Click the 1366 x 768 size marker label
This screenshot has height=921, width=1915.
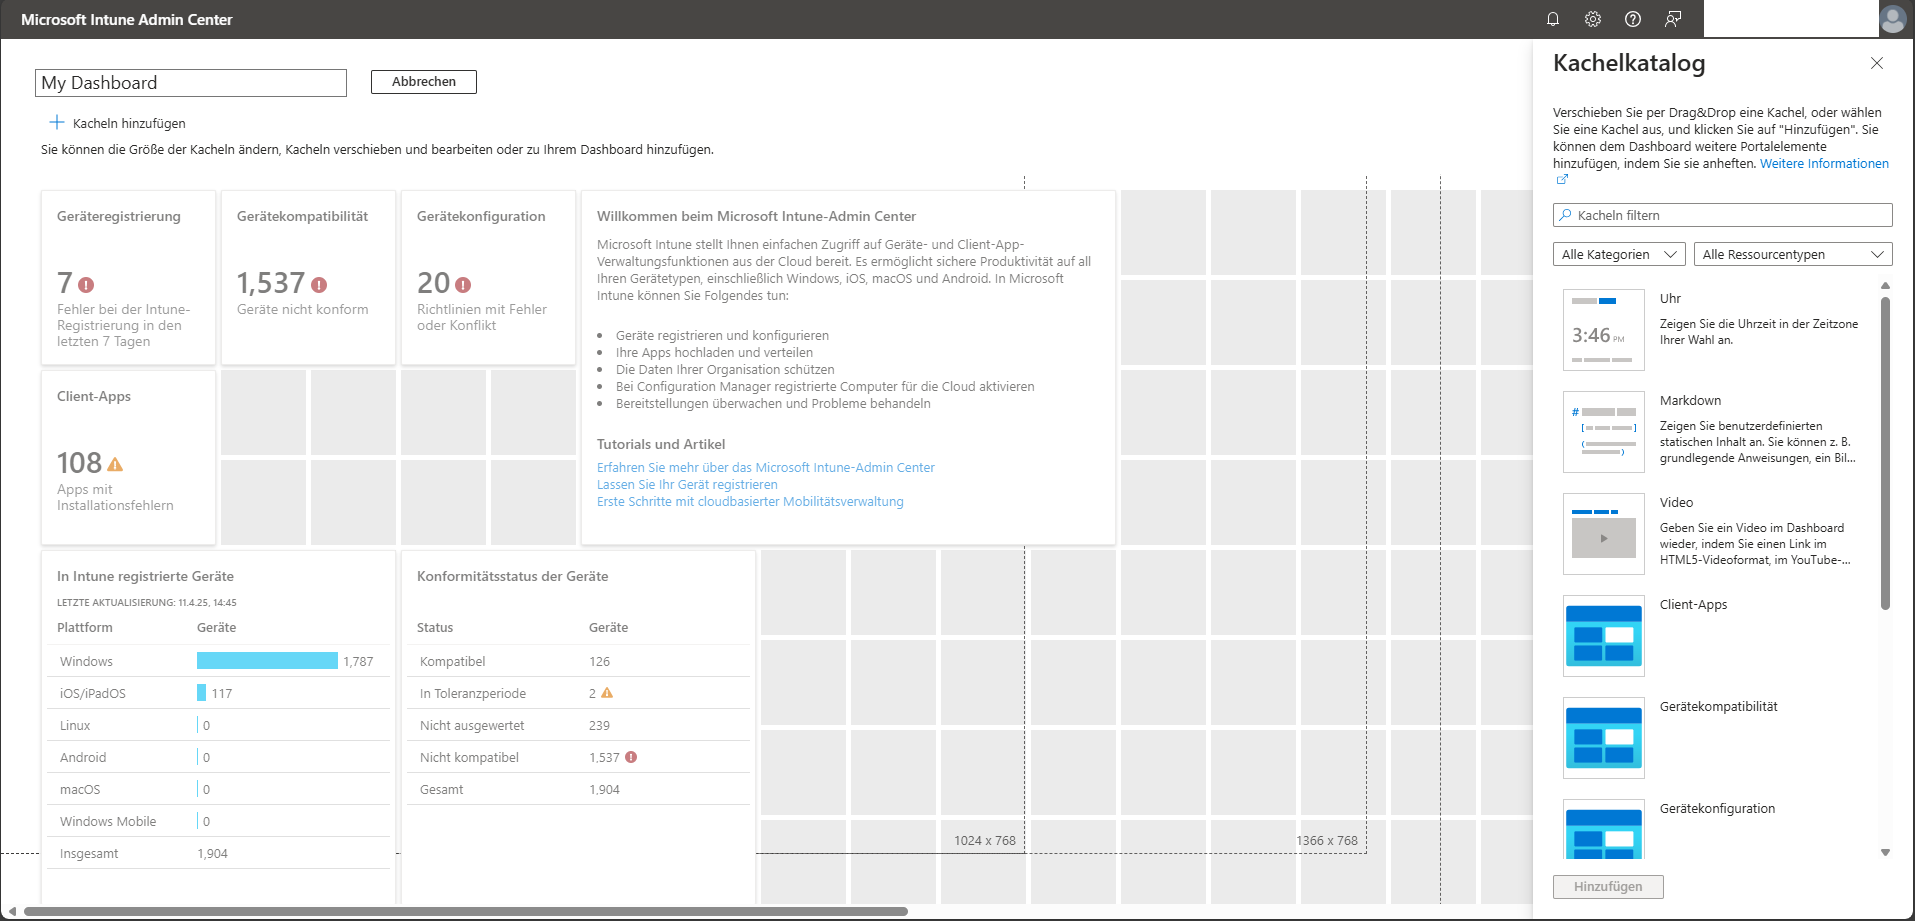tap(1327, 840)
